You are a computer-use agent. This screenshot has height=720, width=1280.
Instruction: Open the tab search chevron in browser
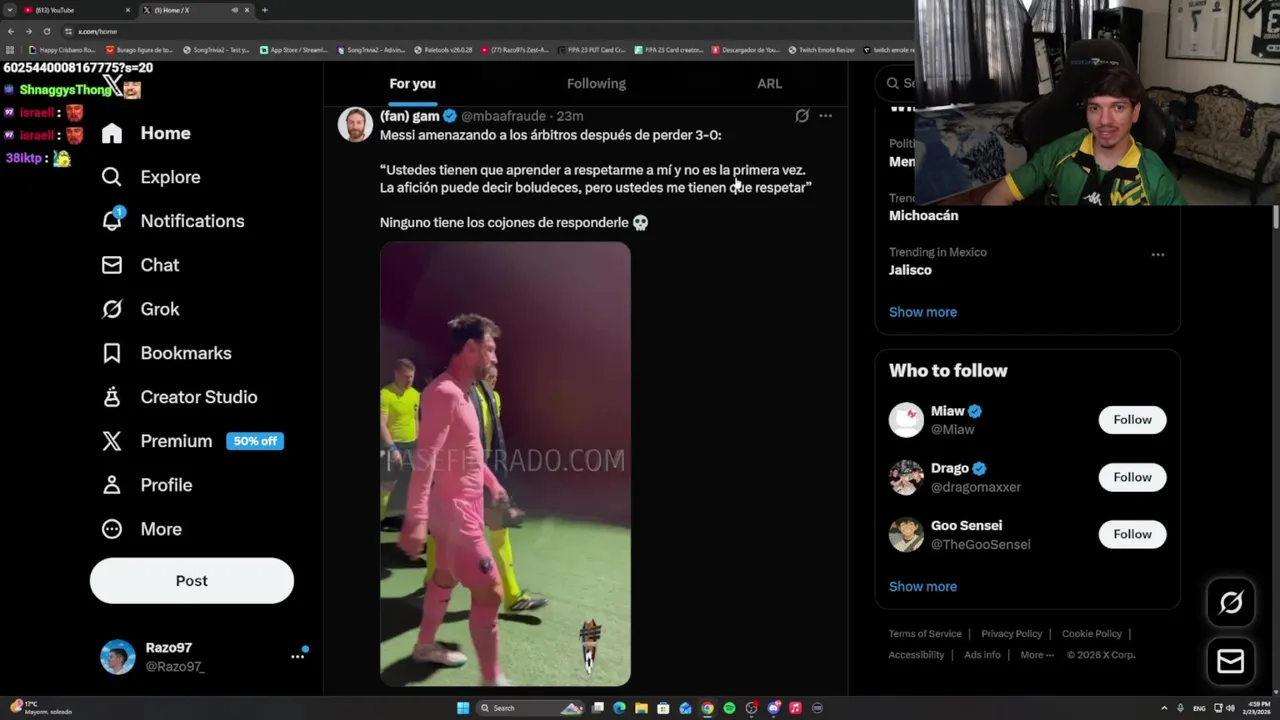click(9, 10)
